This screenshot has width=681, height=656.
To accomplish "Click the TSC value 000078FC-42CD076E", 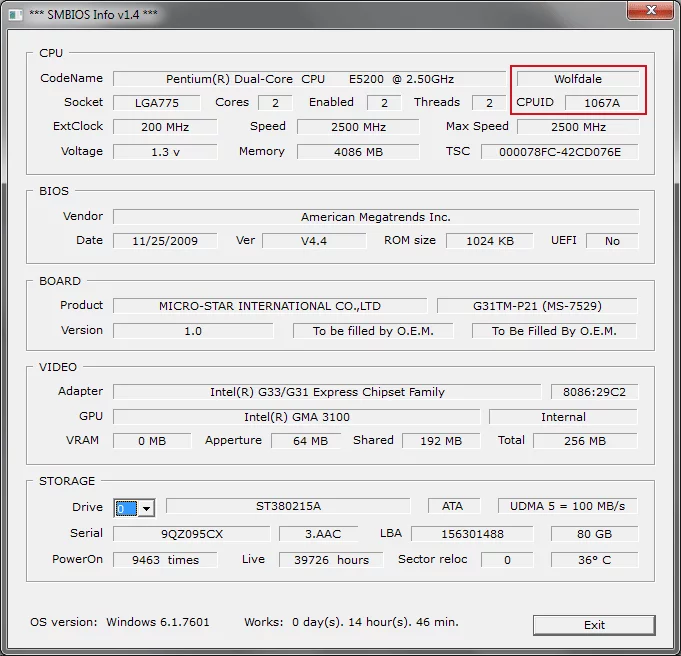I will [x=560, y=152].
